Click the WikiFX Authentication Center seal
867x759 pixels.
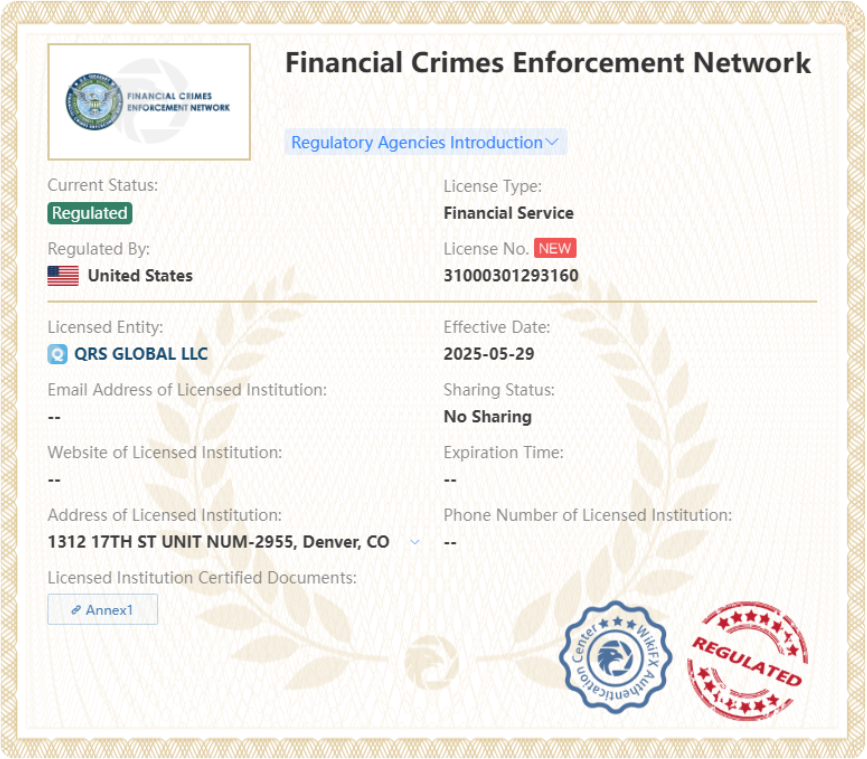click(615, 656)
